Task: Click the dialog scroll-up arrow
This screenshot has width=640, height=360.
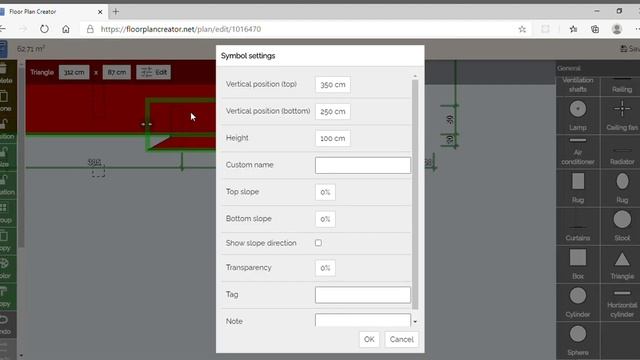Action: pos(415,76)
